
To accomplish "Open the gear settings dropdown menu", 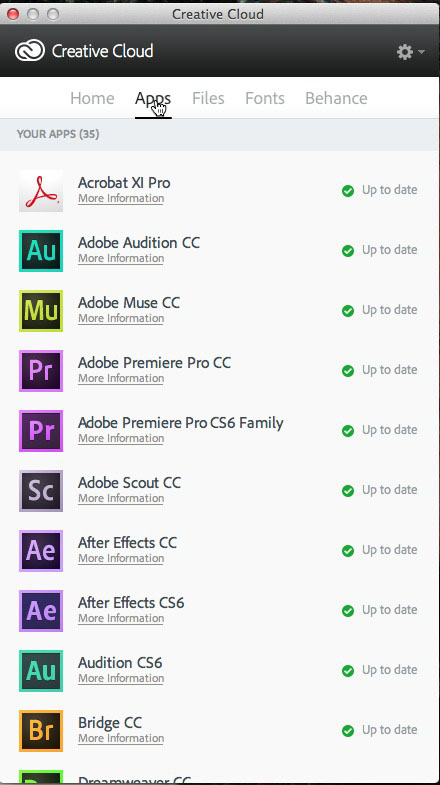I will [410, 52].
